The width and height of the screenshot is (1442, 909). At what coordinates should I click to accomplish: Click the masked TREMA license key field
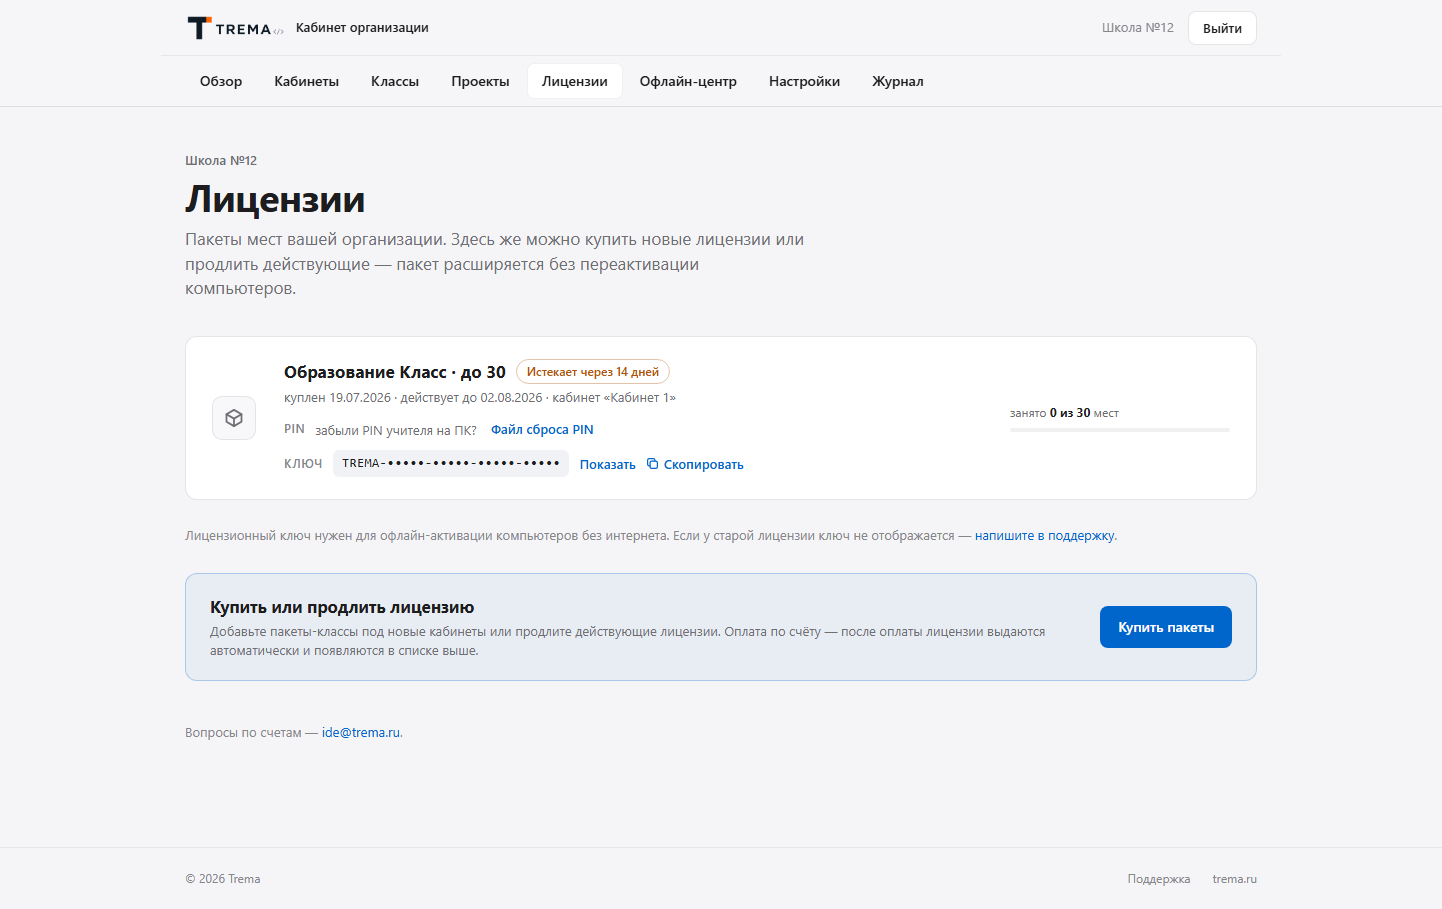451,463
